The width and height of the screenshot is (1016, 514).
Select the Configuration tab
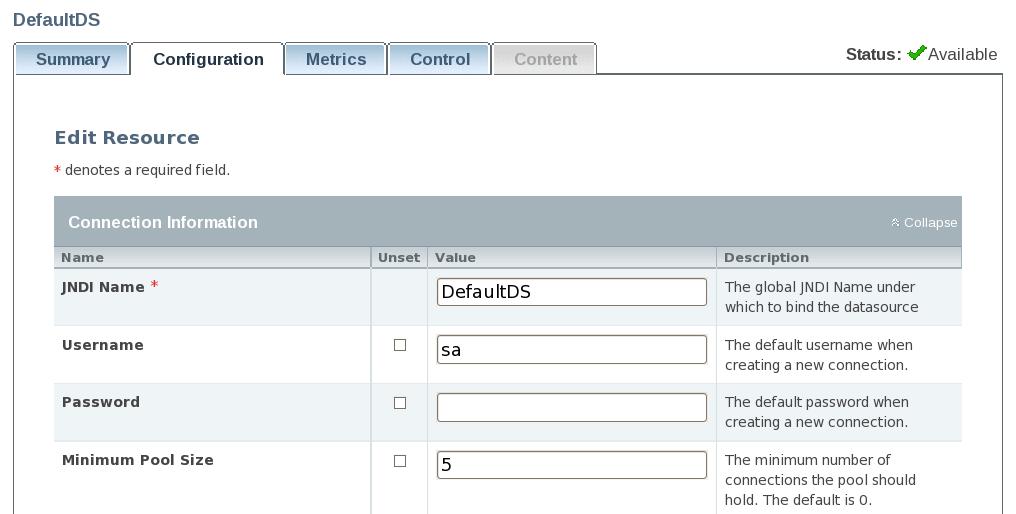point(208,59)
